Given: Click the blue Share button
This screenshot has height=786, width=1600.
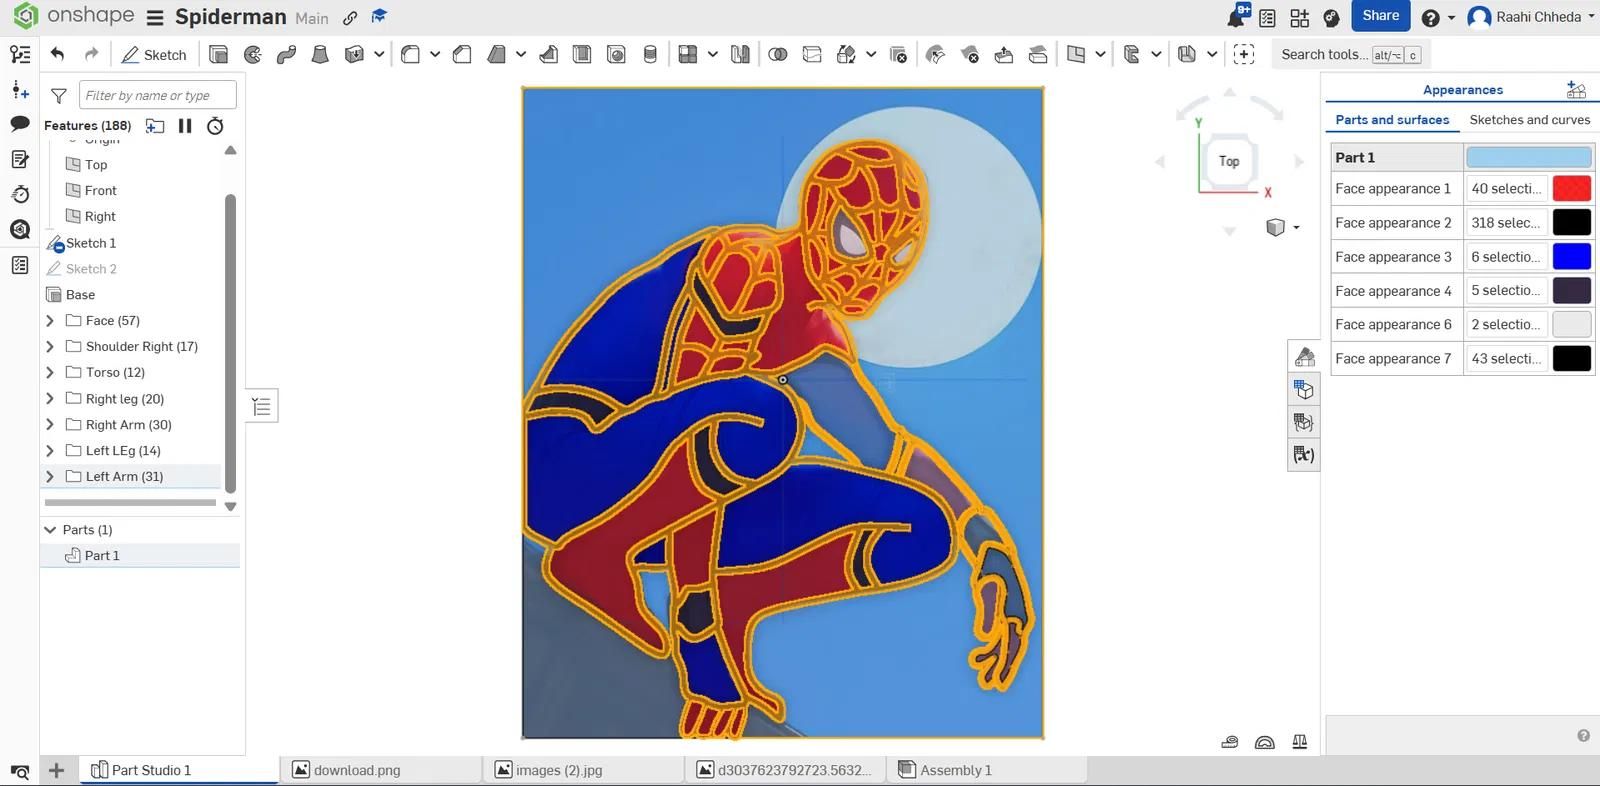Looking at the screenshot, I should pos(1381,16).
